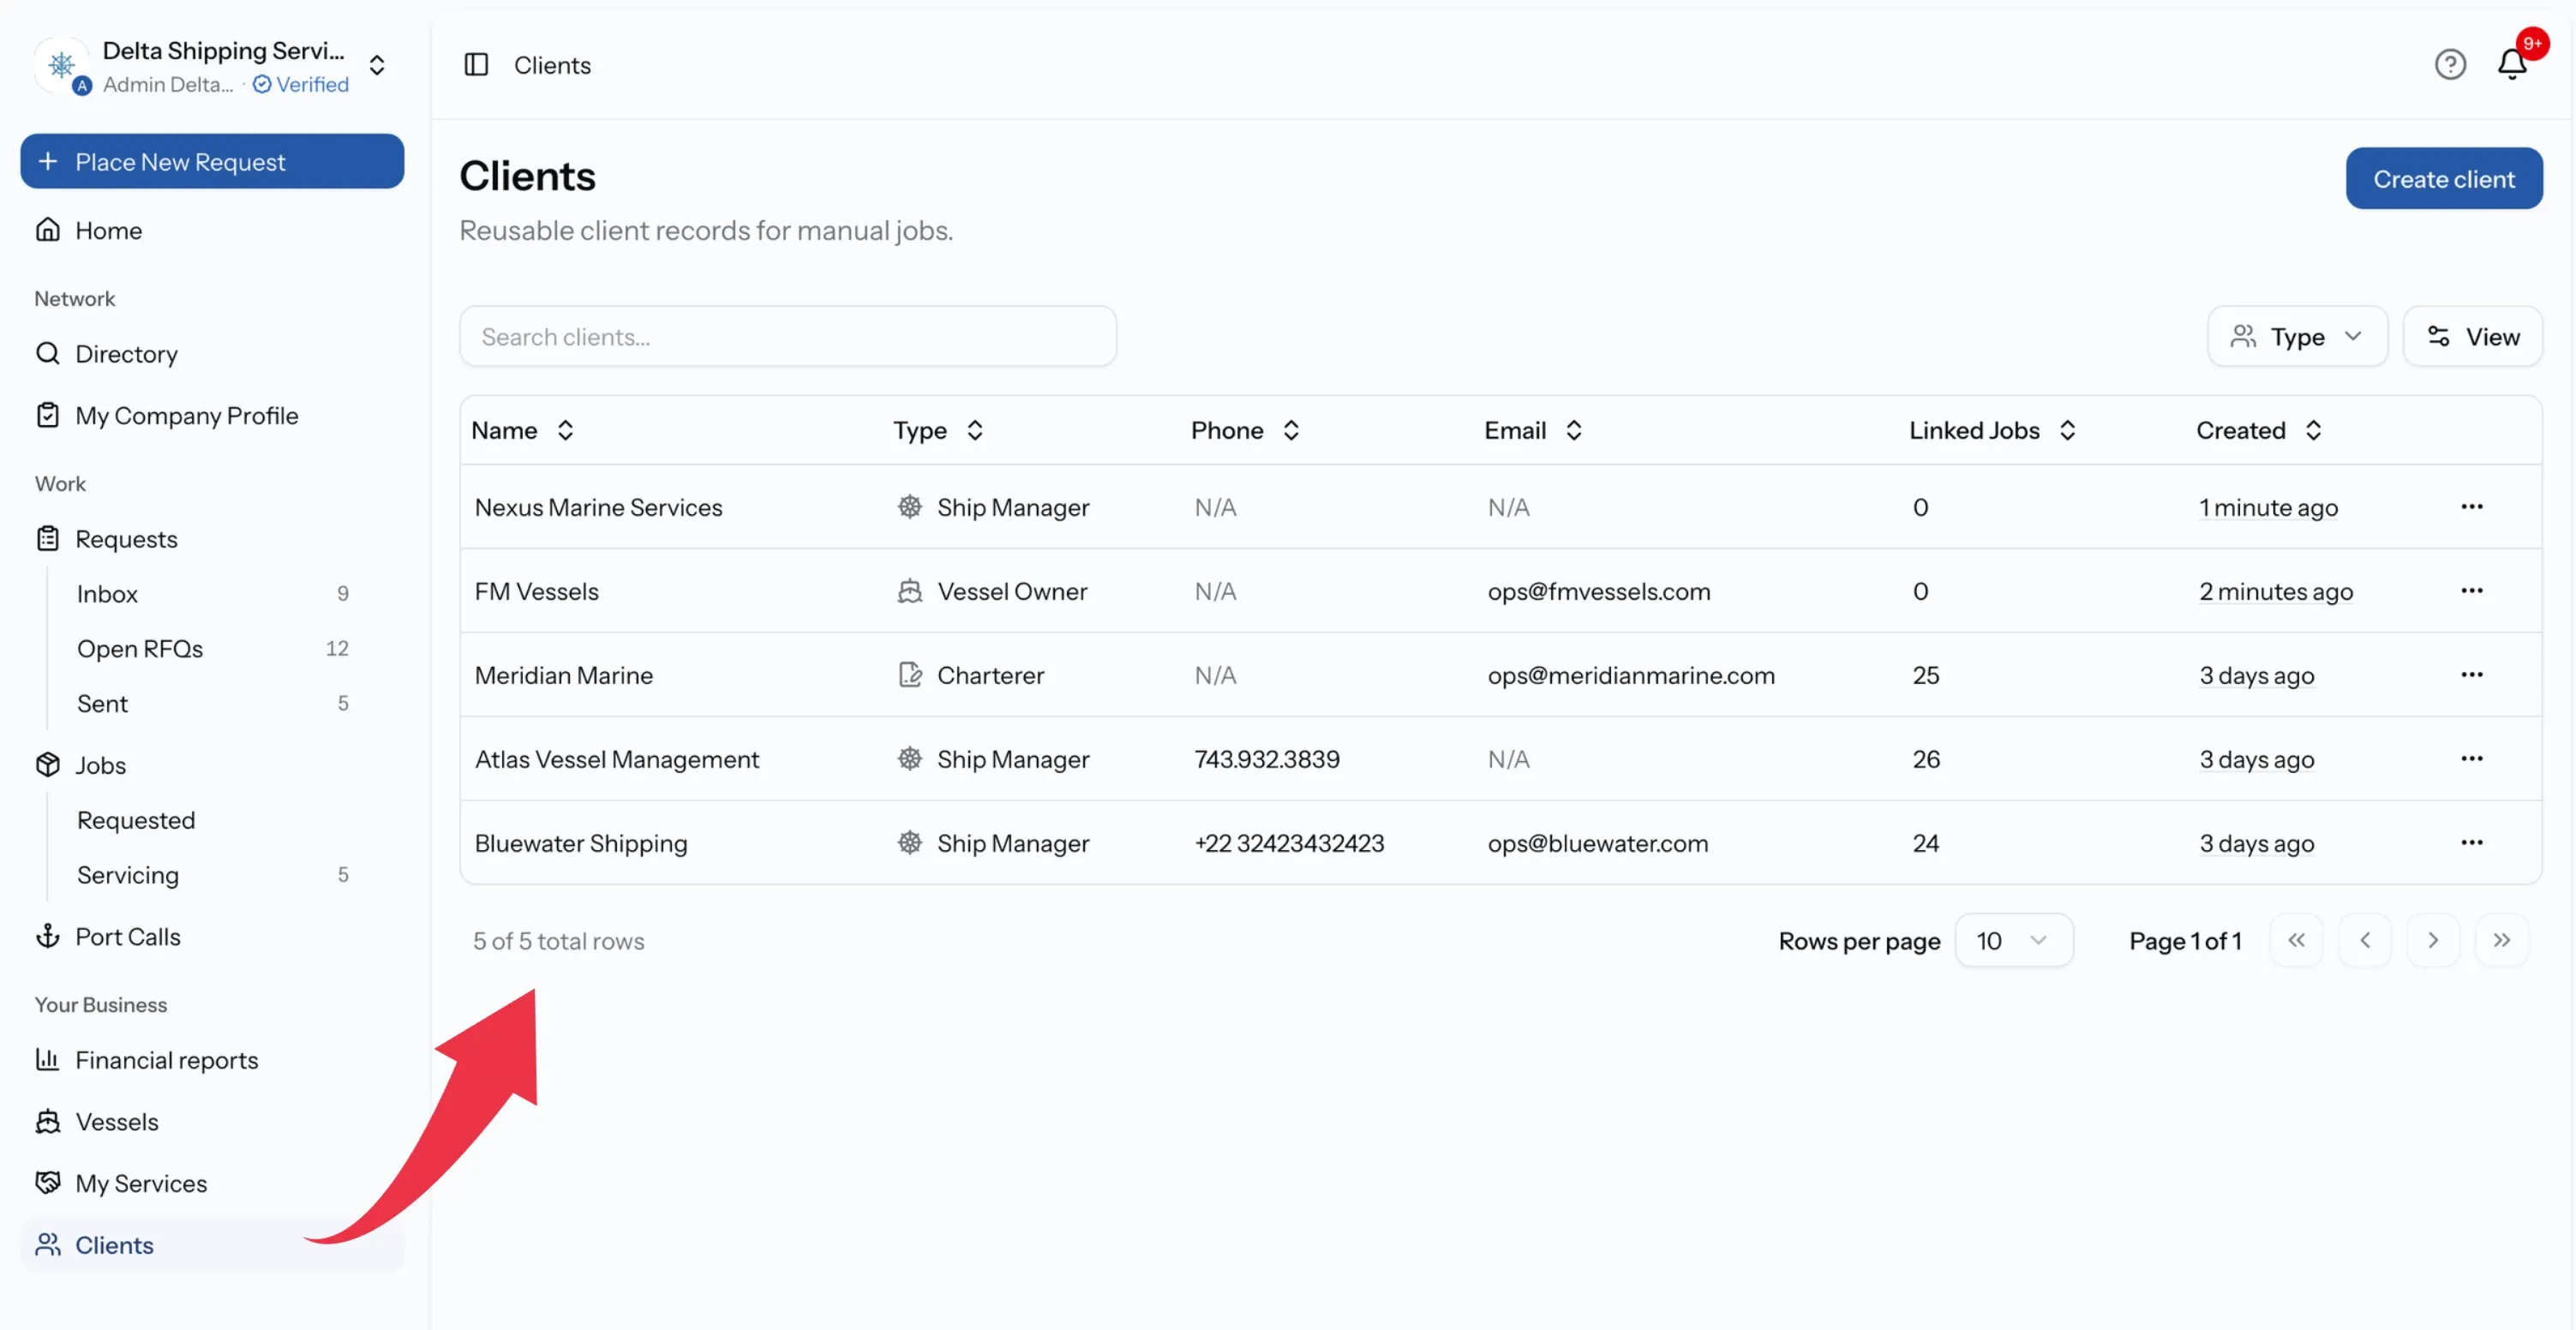
Task: Click the Delta Shipping company logo
Action: (x=62, y=66)
